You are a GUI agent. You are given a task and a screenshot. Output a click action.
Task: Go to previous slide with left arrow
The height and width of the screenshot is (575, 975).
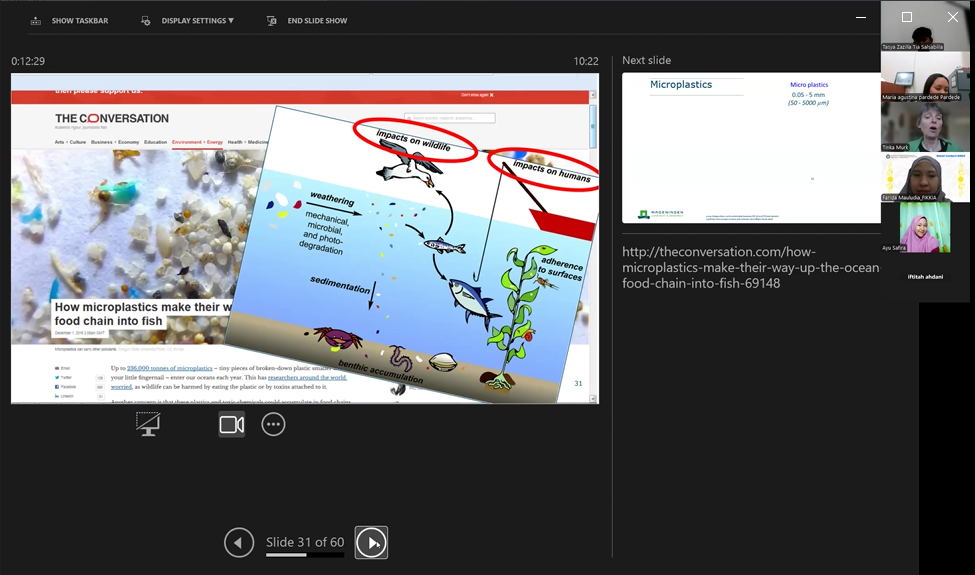[x=238, y=542]
